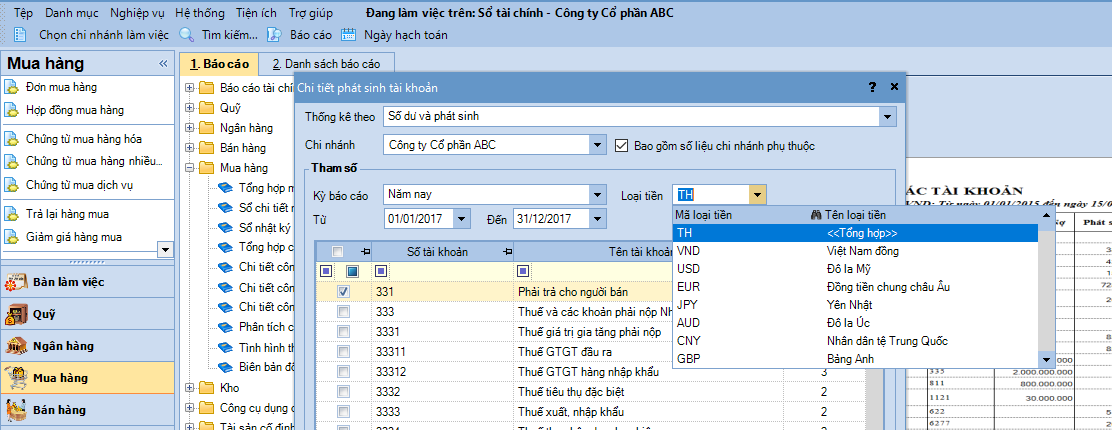1112x430 pixels.
Task: Open Đơn mua hàng in sidebar
Action: click(x=61, y=87)
